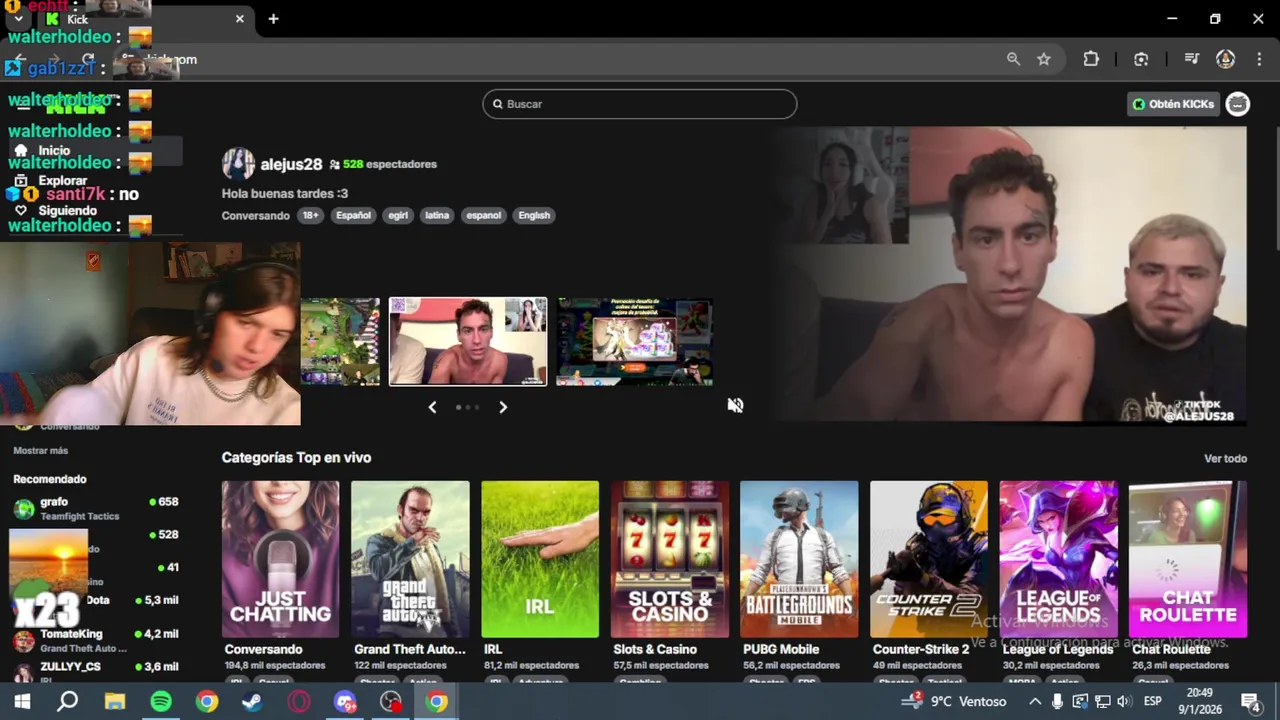Focus the Buscar search field
1280x720 pixels.
click(640, 104)
